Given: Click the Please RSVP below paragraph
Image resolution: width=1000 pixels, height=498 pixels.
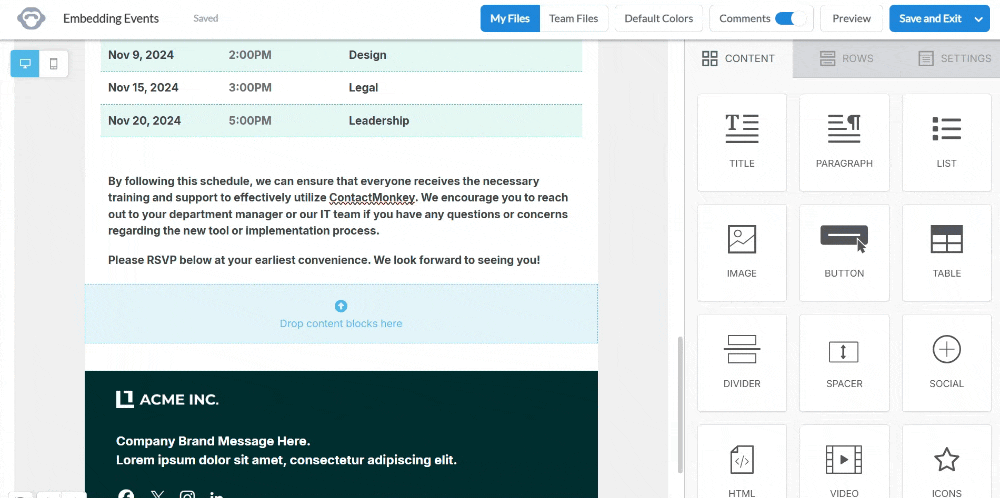Looking at the screenshot, I should tap(324, 260).
